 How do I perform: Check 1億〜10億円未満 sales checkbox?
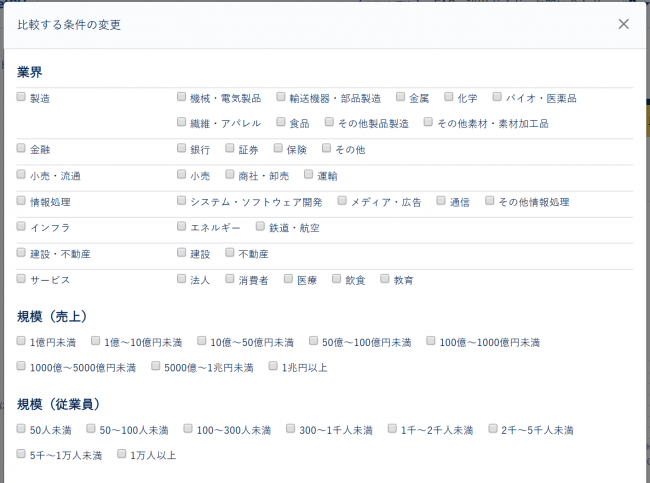click(x=95, y=341)
